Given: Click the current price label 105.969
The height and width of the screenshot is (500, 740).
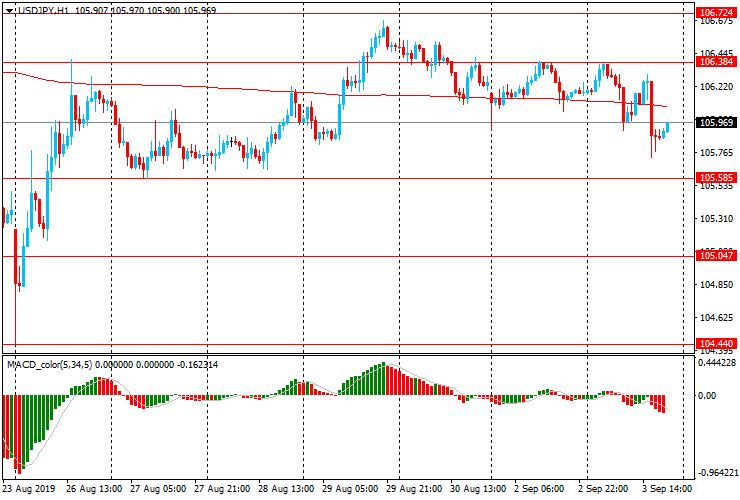Looking at the screenshot, I should click(716, 123).
